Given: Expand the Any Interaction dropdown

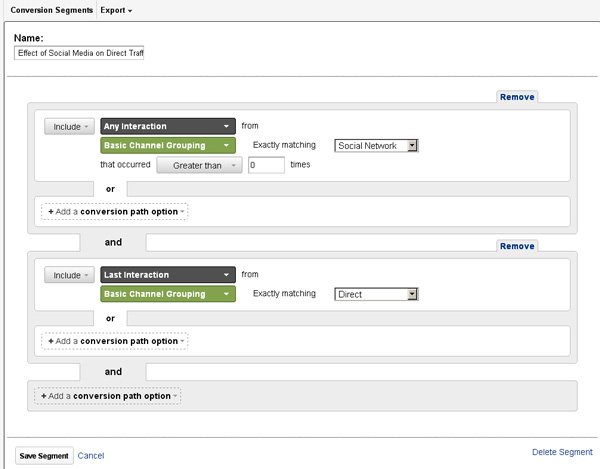Looking at the screenshot, I should pyautogui.click(x=168, y=126).
